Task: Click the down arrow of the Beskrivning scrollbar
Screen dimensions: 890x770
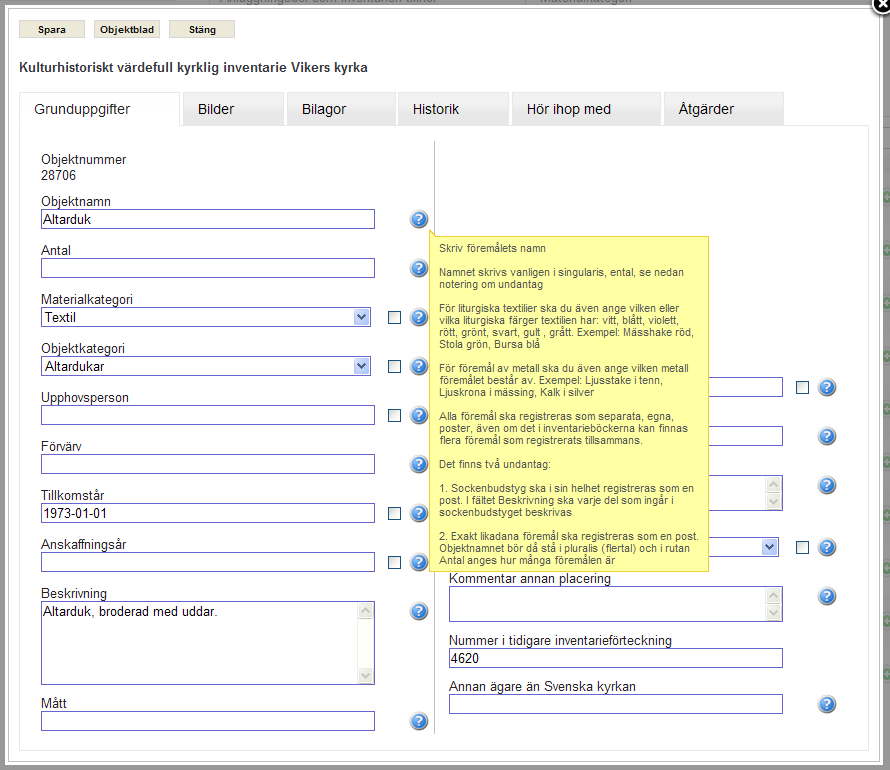Action: coord(366,675)
